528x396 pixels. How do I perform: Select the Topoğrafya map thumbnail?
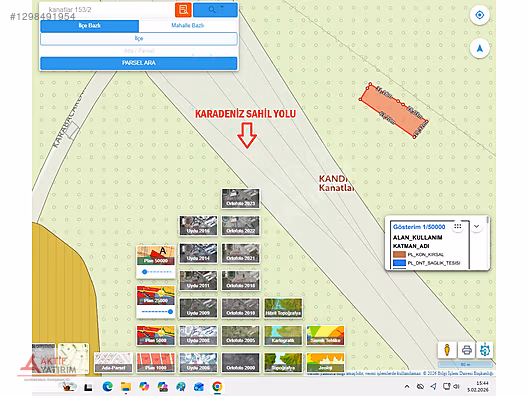point(283,362)
